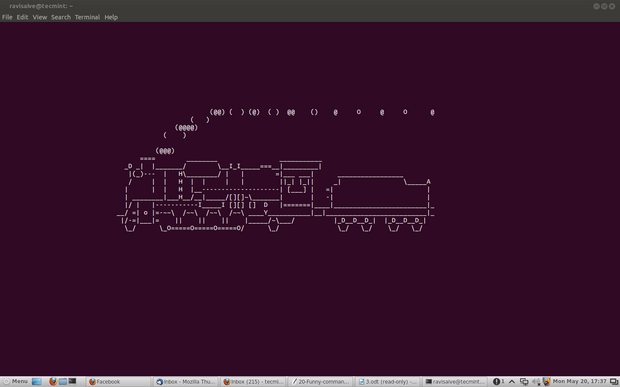Click the shield tray icon
Viewport: 620px width, 387px height.
(x=546, y=381)
